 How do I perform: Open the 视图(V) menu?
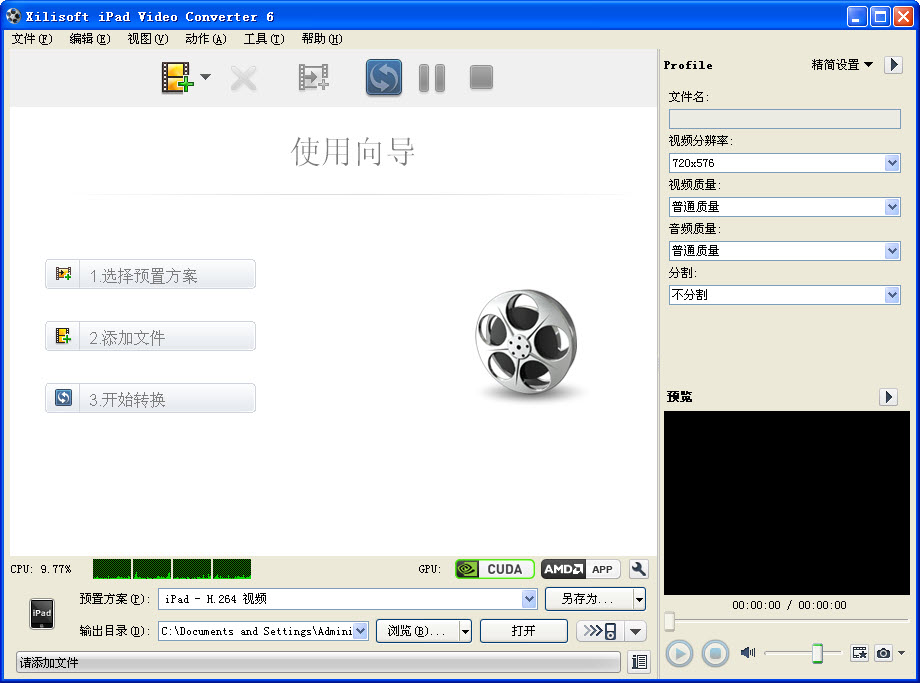pyautogui.click(x=148, y=39)
